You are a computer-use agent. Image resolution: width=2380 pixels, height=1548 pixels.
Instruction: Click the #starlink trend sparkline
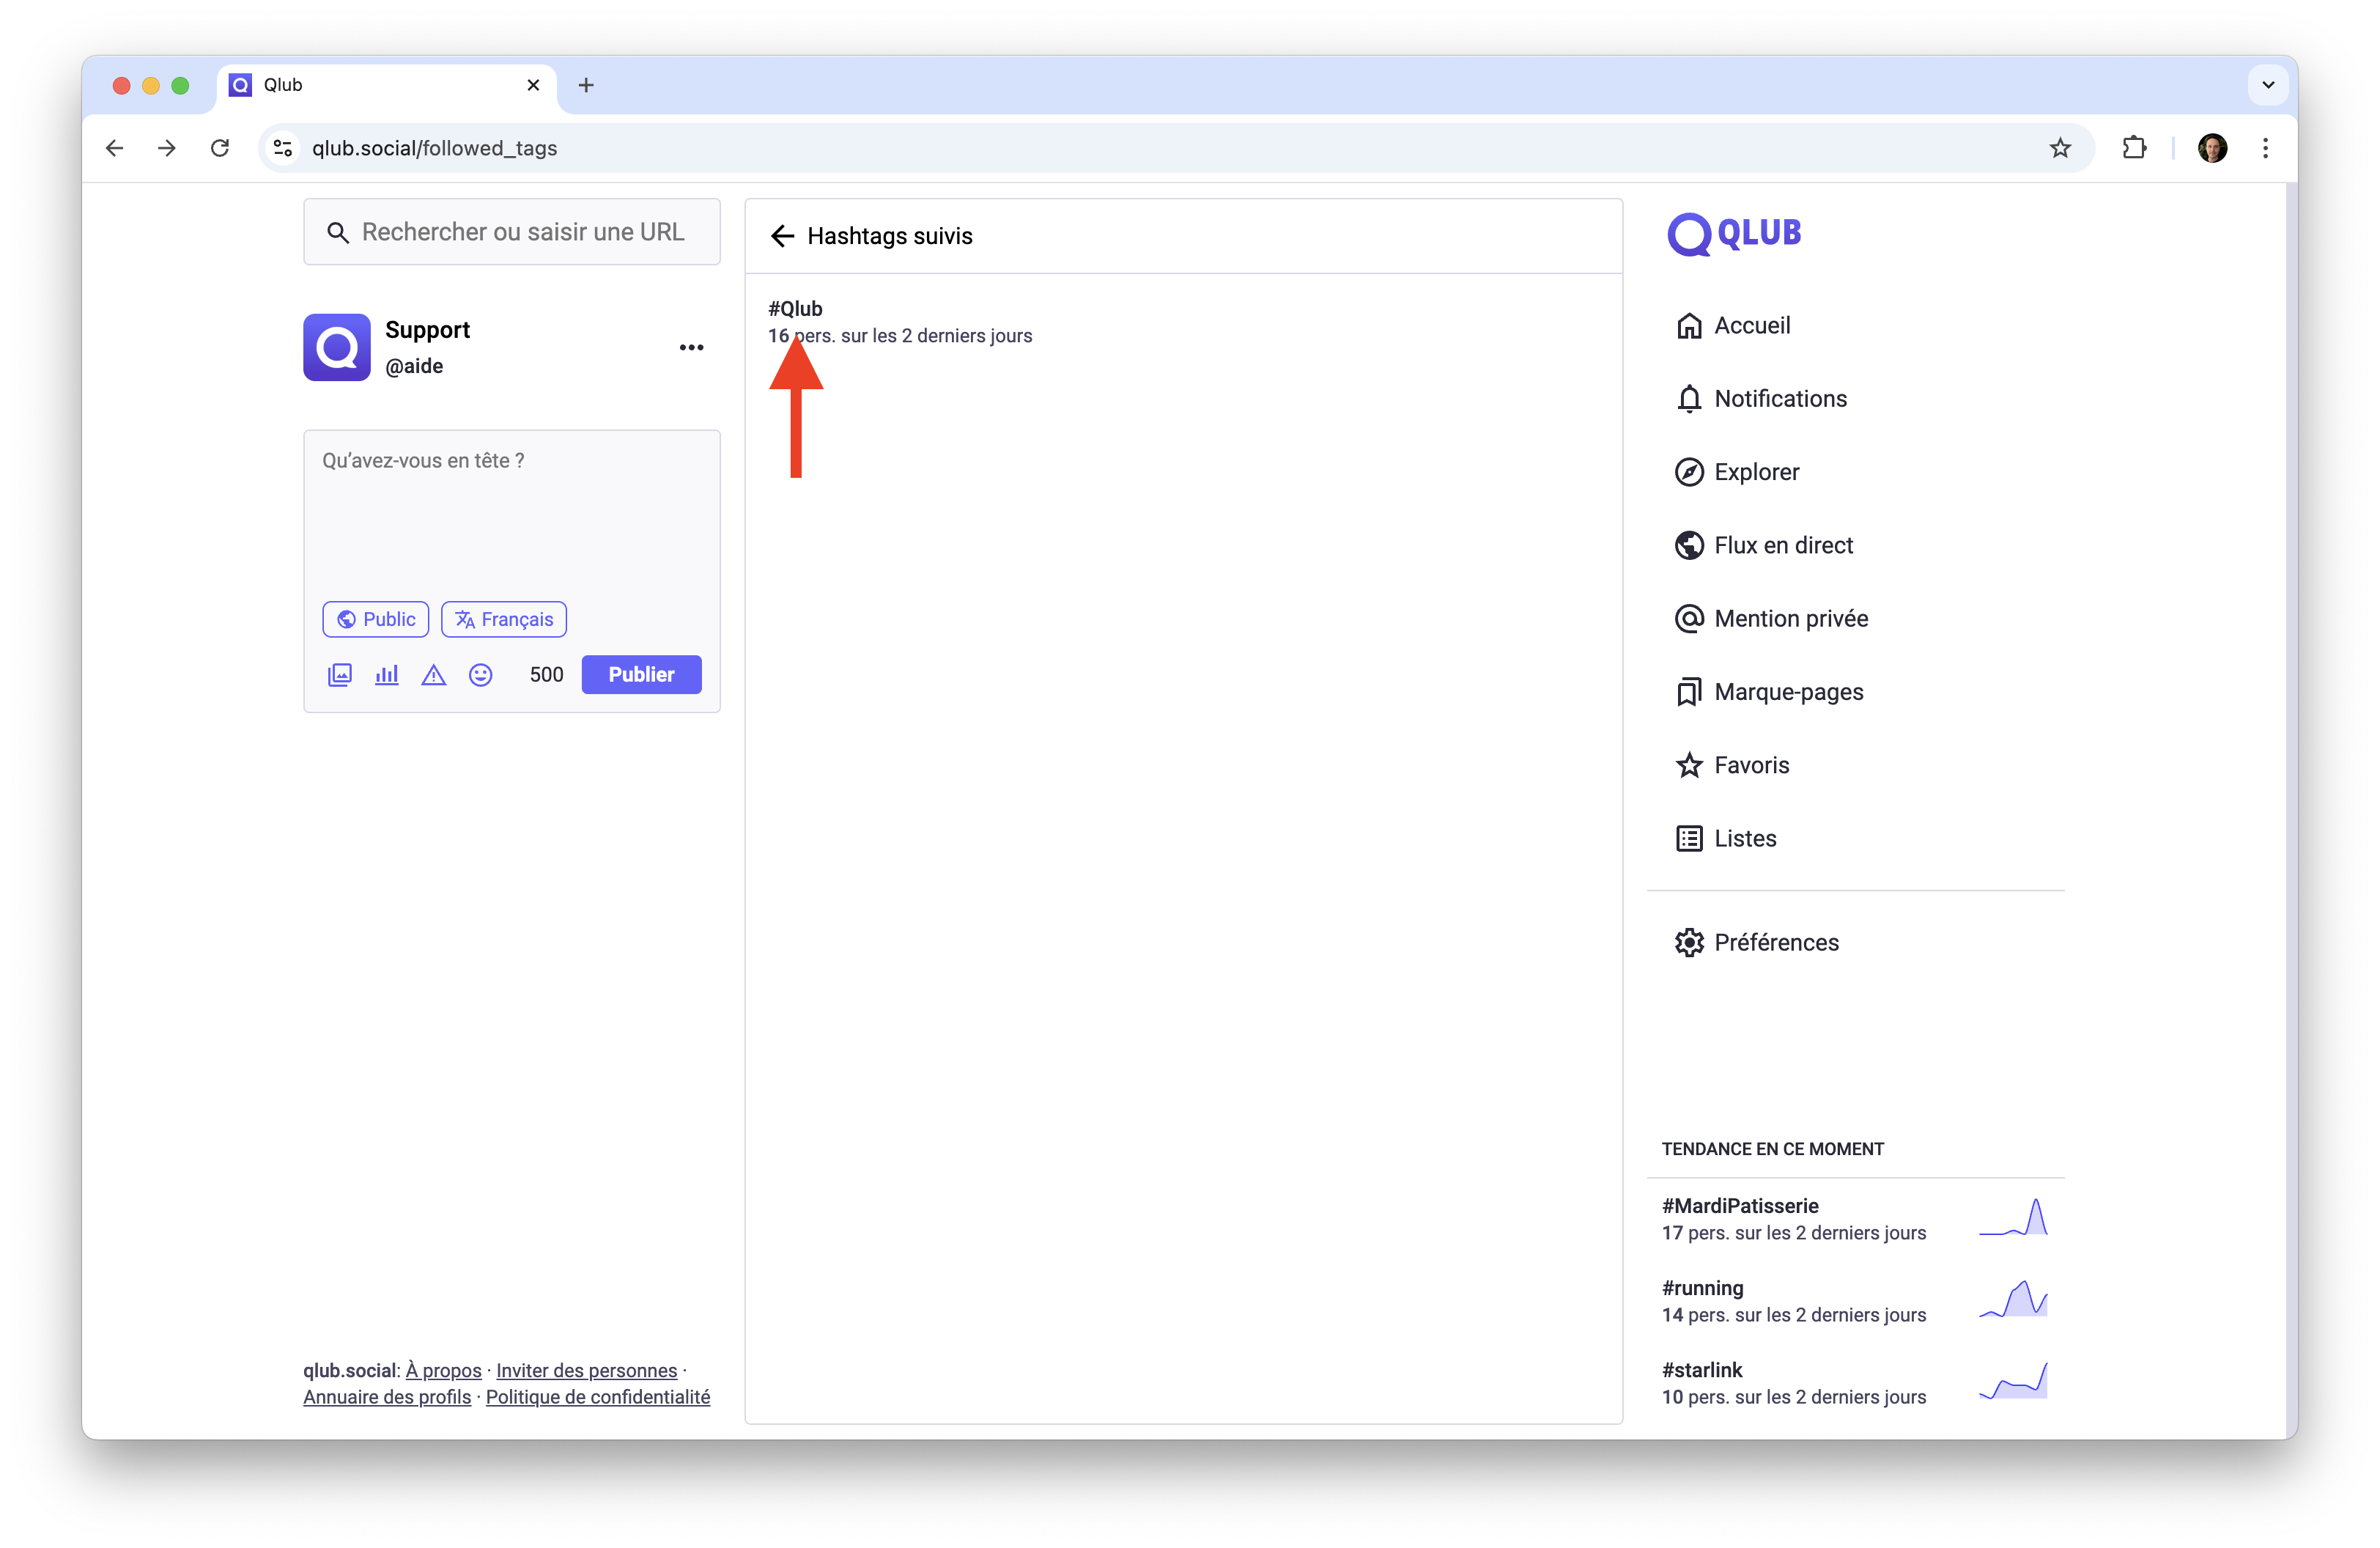click(x=2013, y=1382)
